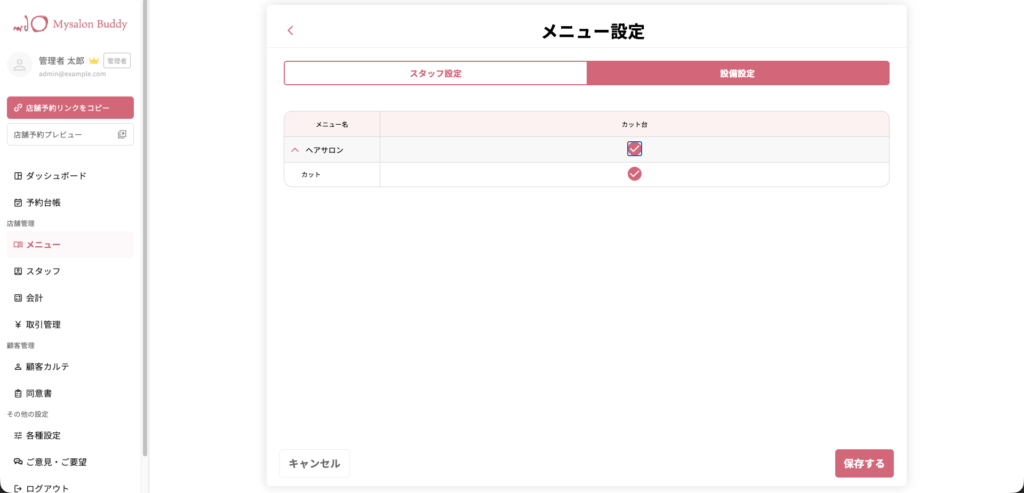Click 店舗予約リンクをコピー button
1024x493 pixels.
pos(70,108)
